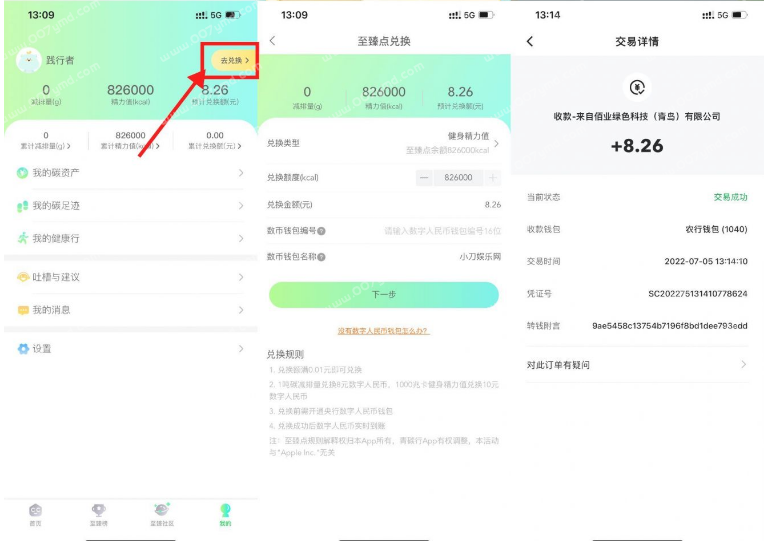767x541 pixels.
Task: Open 我的碳资产 via its icon
Action: point(22,173)
